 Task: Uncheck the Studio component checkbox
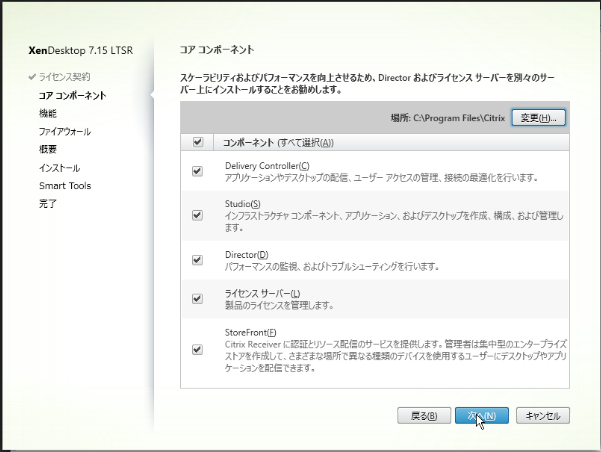pos(197,215)
